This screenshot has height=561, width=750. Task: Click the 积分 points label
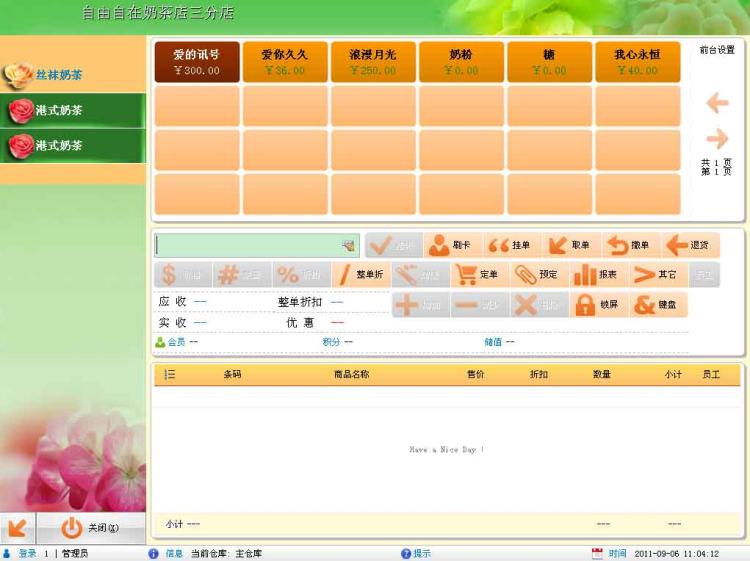tap(331, 342)
